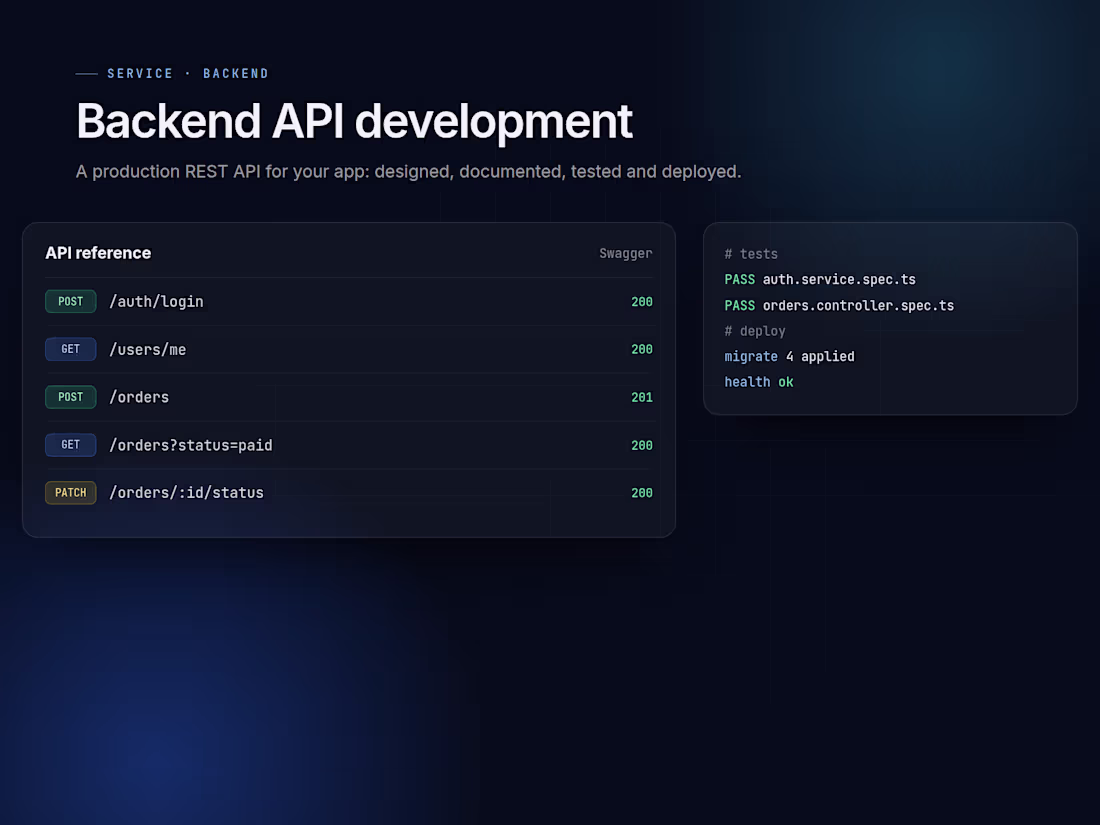The height and width of the screenshot is (825, 1100).
Task: Select the /users/me endpoint path
Action: point(148,349)
